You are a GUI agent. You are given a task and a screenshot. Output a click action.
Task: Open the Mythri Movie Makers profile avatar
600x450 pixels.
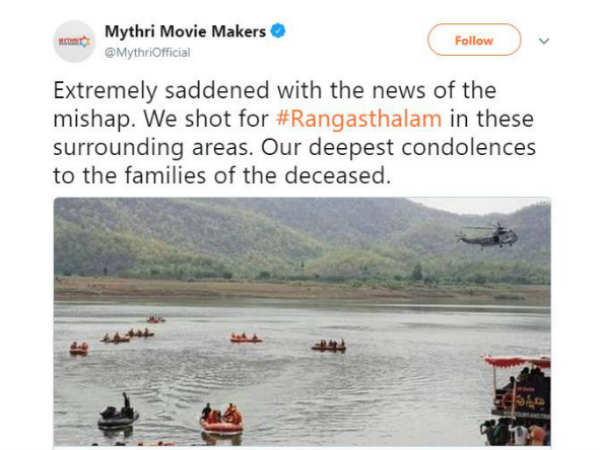click(74, 41)
